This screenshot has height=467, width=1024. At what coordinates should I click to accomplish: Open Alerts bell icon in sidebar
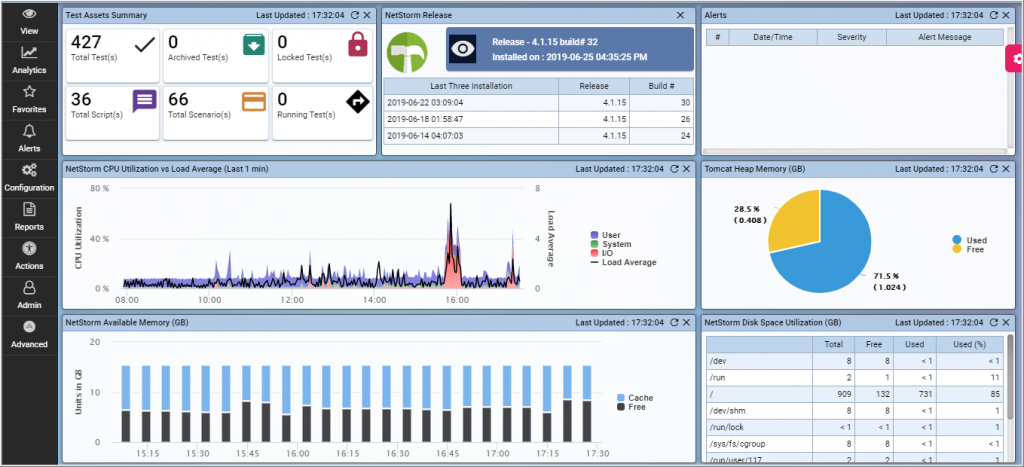tap(29, 131)
